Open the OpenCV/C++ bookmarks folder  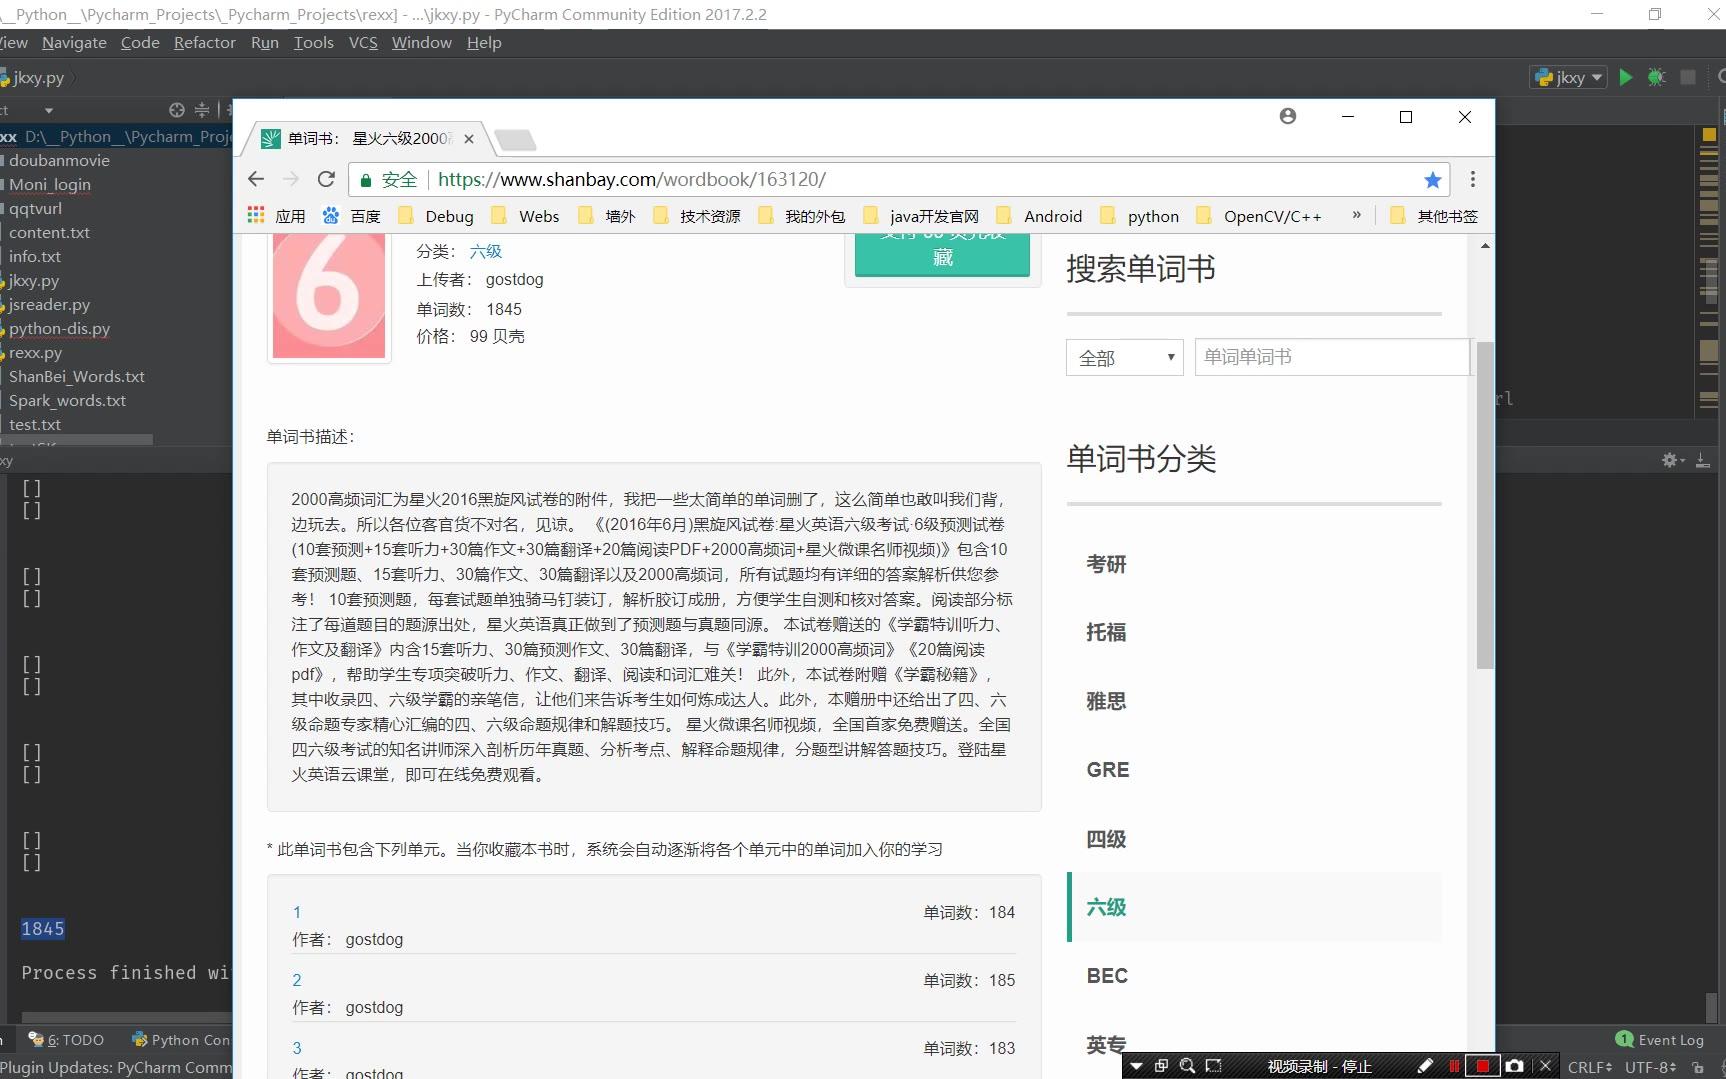1259,216
